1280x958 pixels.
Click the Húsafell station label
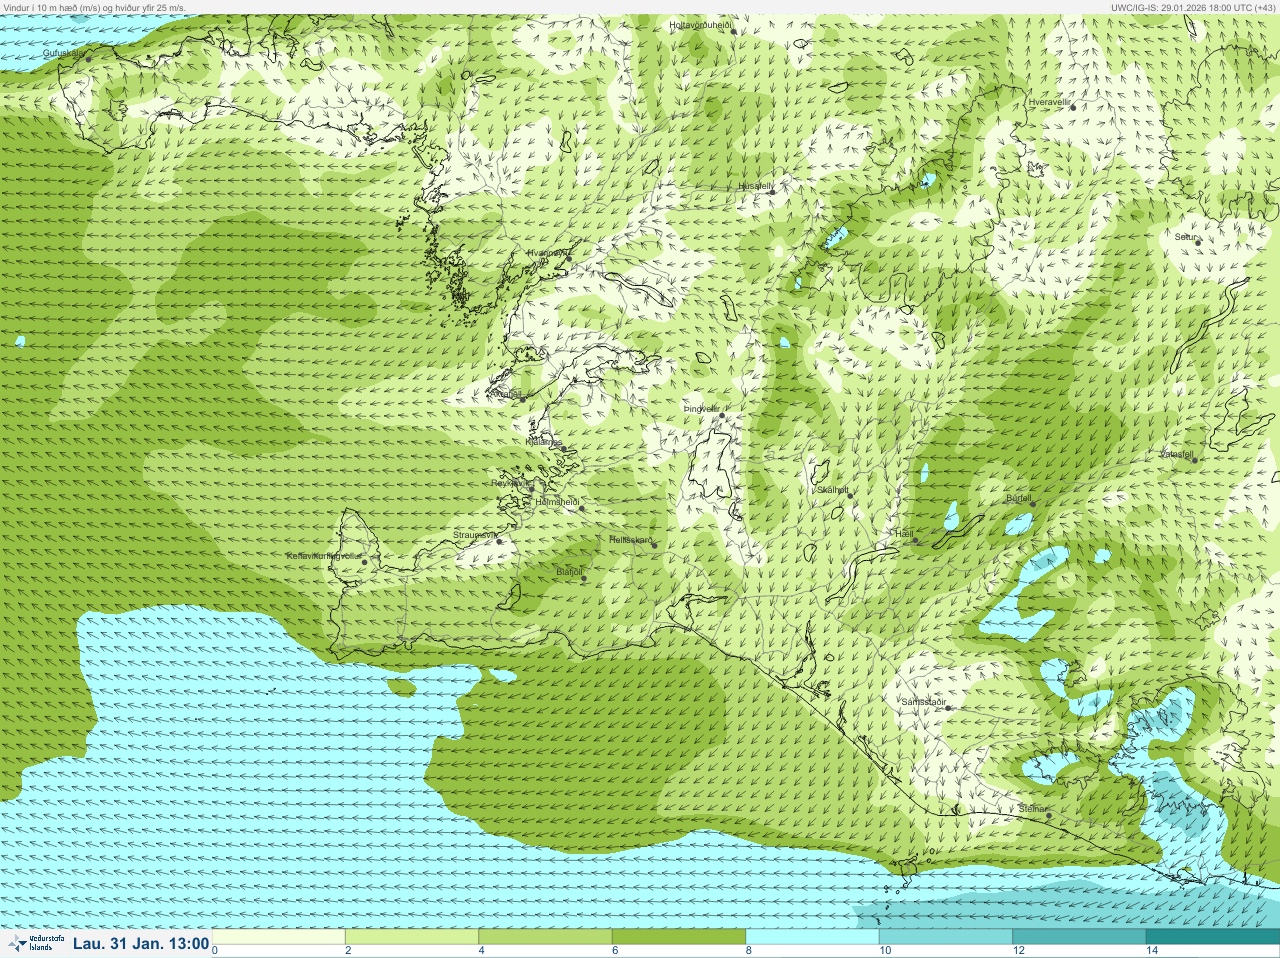coord(755,186)
